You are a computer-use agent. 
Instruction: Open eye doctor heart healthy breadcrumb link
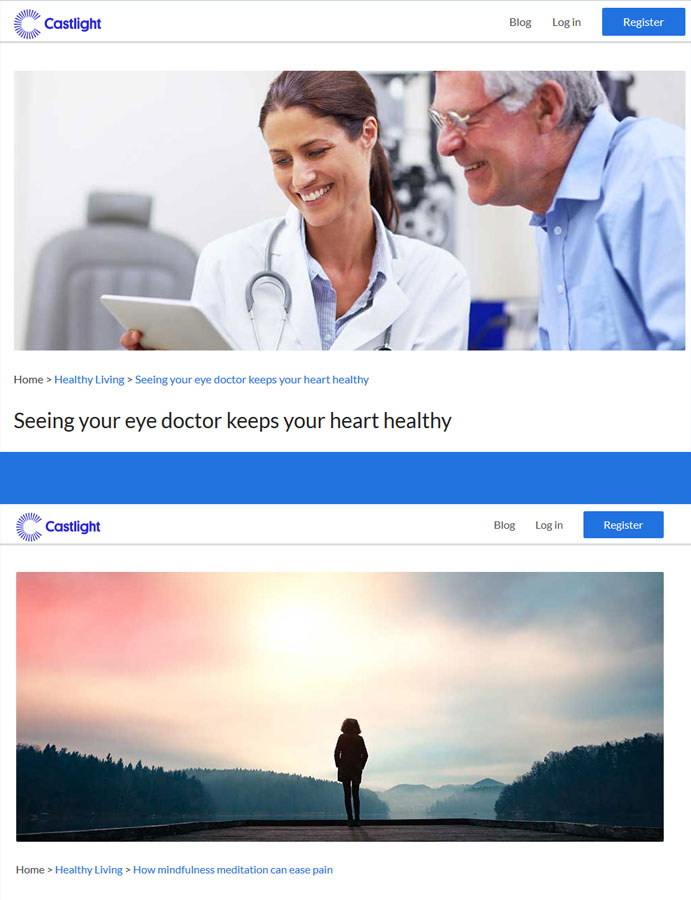click(x=252, y=379)
